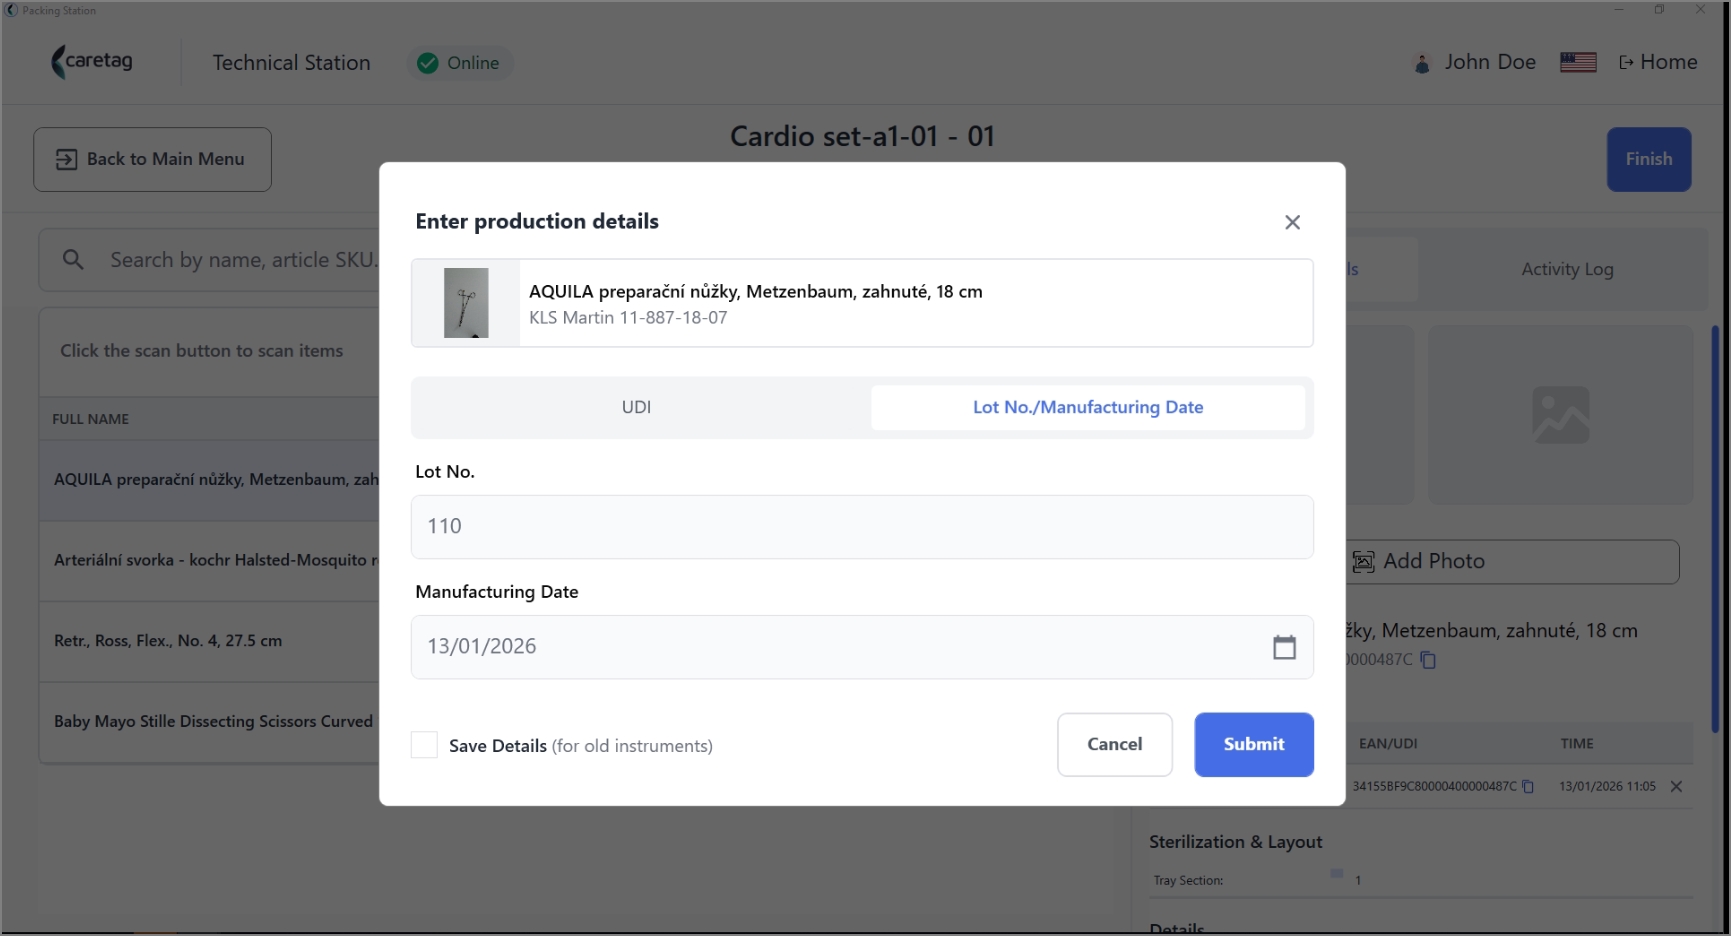Image resolution: width=1731 pixels, height=936 pixels.
Task: Close the production details dialog
Action: click(x=1292, y=222)
